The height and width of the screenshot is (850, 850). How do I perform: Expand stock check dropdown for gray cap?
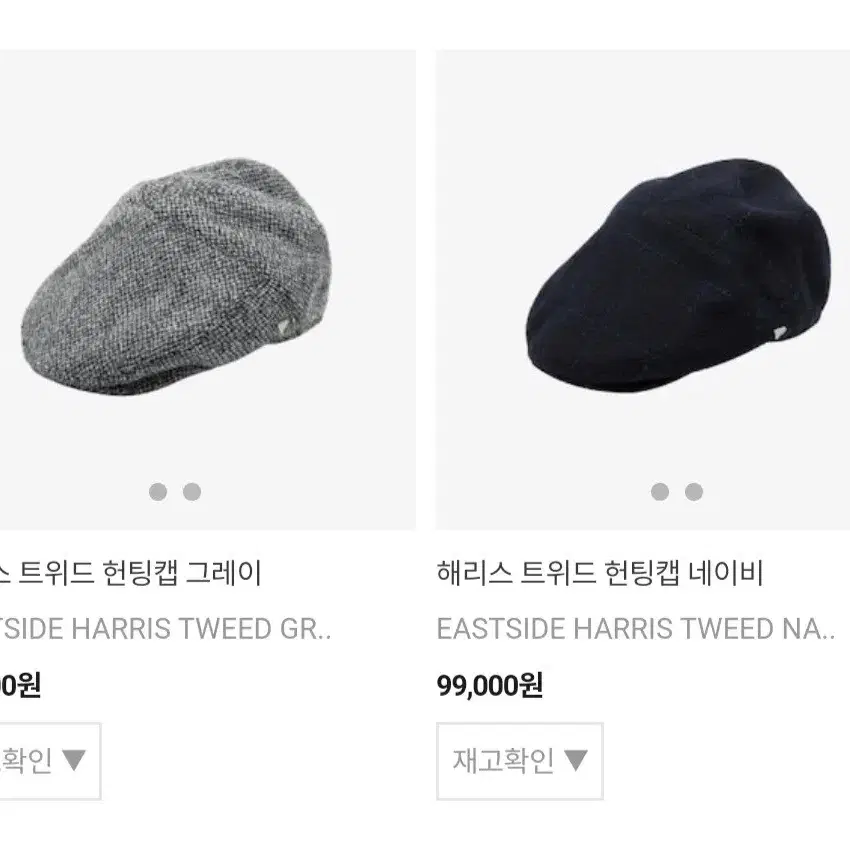click(50, 761)
